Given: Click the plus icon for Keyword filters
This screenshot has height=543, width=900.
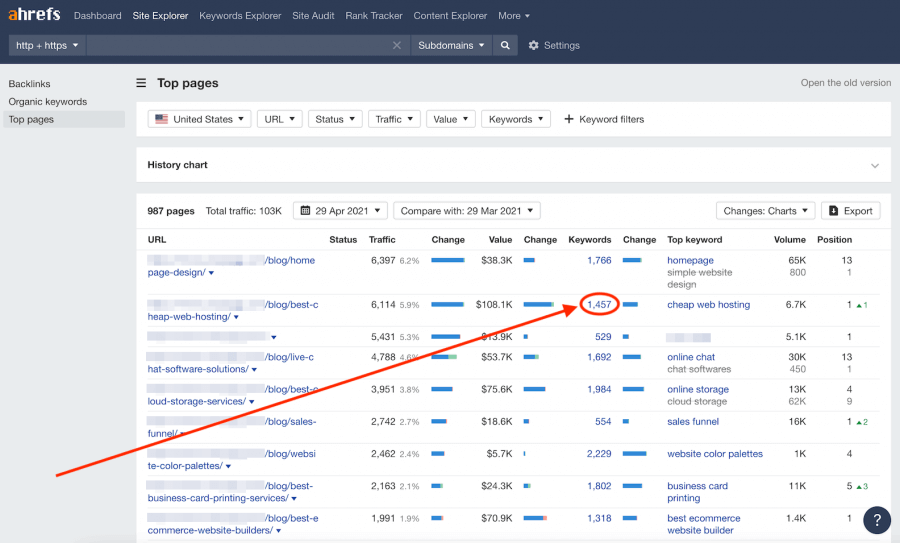Looking at the screenshot, I should 569,119.
